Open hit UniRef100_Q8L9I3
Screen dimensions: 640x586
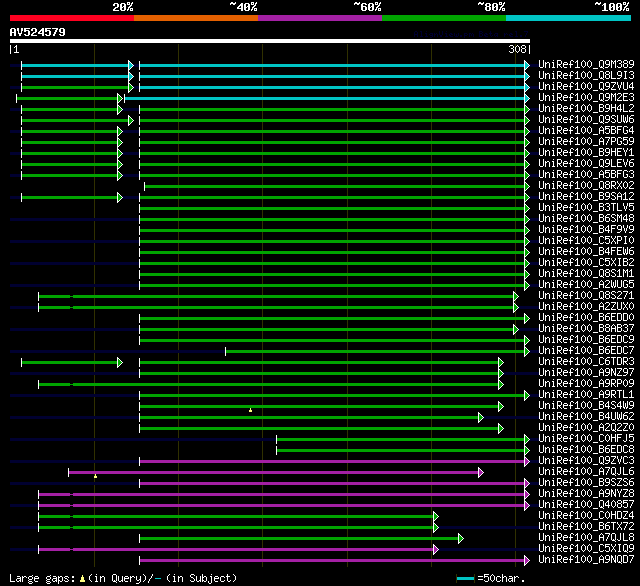pyautogui.click(x=586, y=75)
